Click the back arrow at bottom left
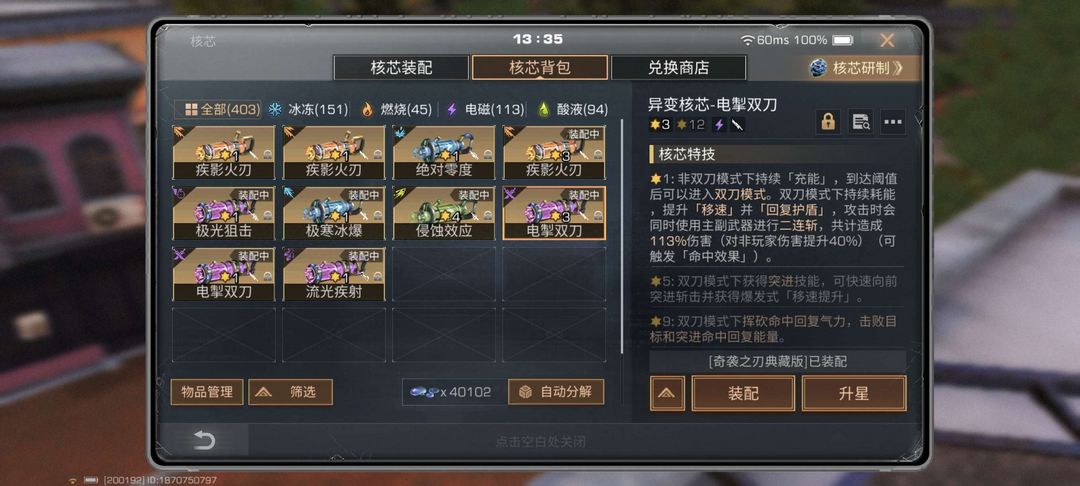The image size is (1080, 486). [x=204, y=441]
